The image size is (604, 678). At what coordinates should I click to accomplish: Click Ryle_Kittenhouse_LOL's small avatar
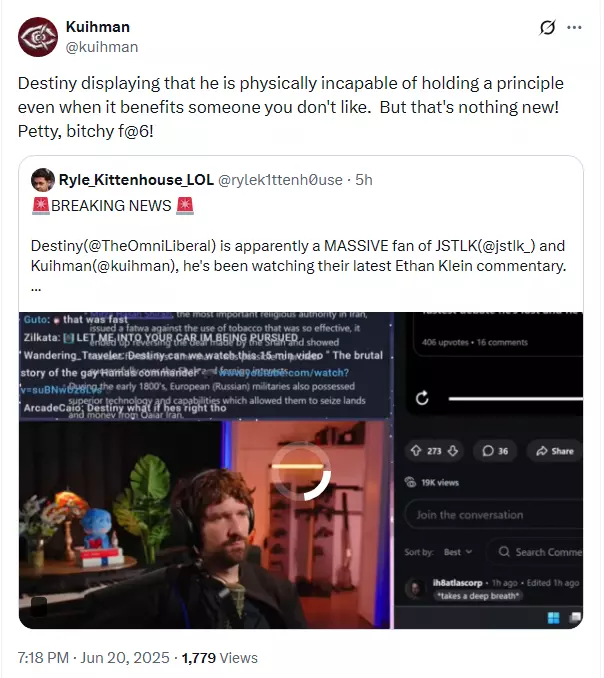click(x=43, y=180)
